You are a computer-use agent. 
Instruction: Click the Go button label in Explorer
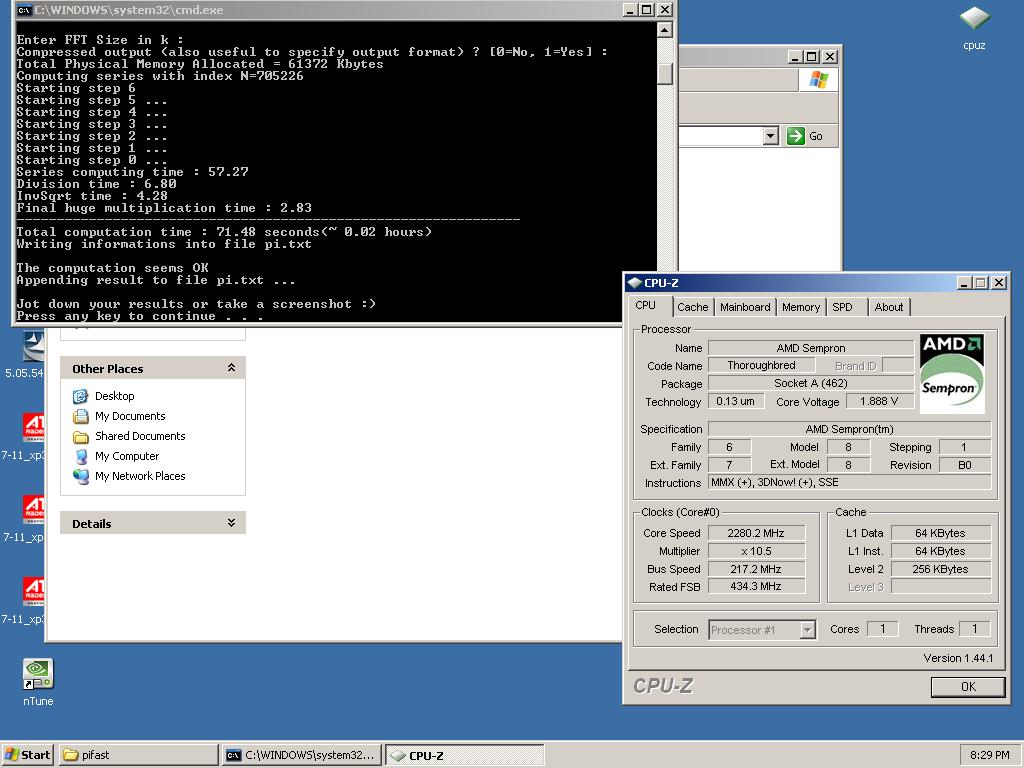(816, 136)
